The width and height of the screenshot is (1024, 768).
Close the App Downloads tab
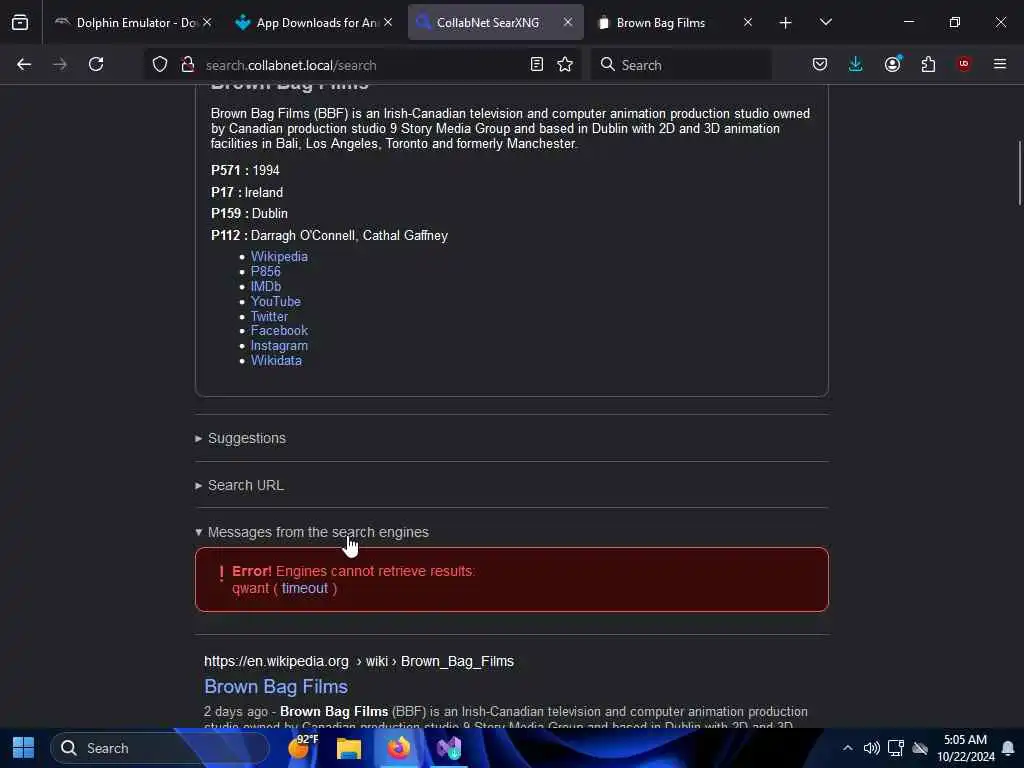coord(388,22)
